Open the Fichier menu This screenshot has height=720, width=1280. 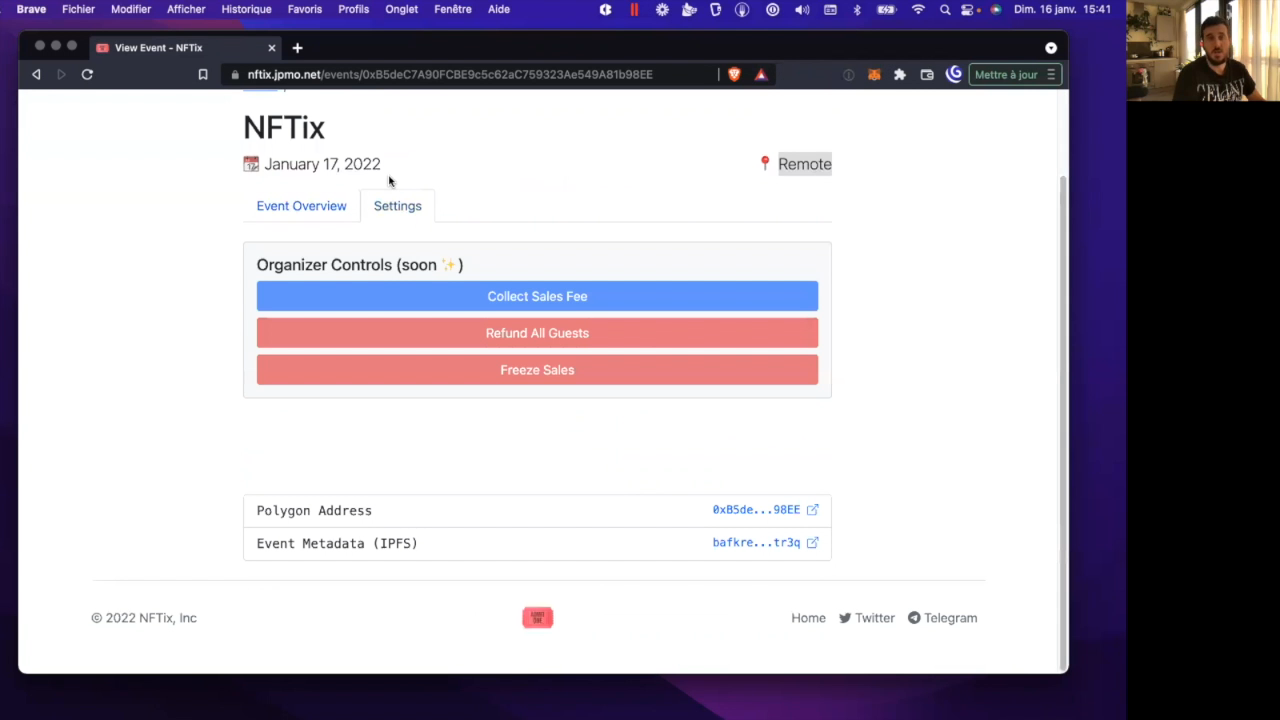click(x=78, y=9)
